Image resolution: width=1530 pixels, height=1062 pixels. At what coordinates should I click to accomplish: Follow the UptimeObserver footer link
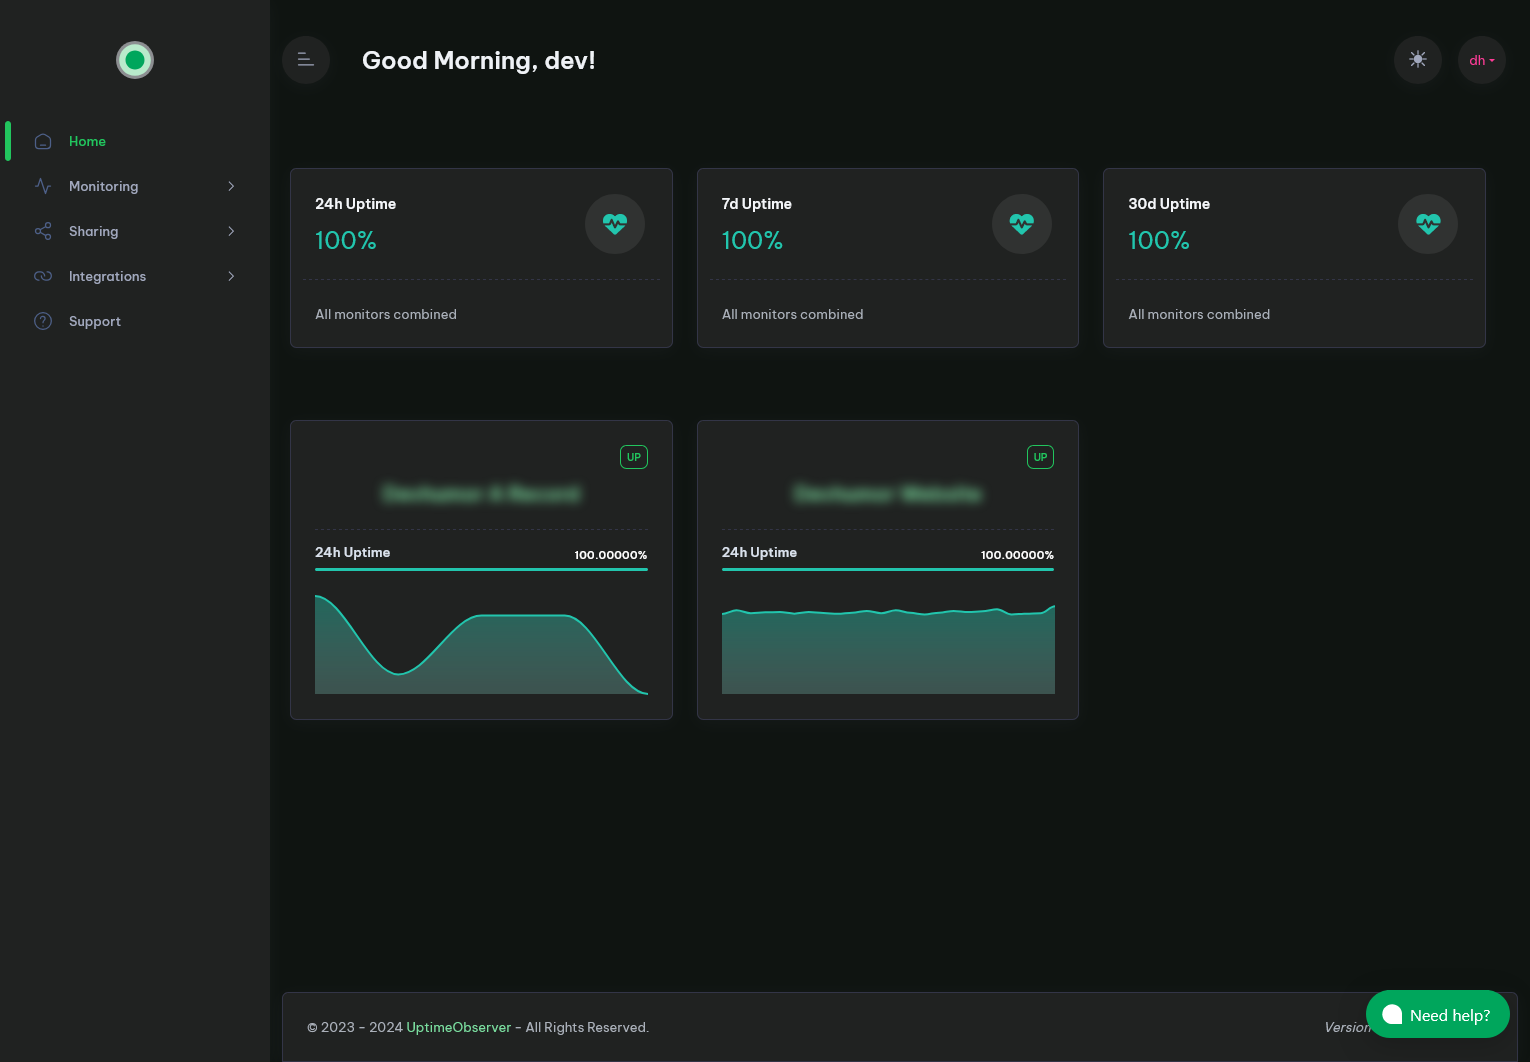click(x=458, y=1027)
